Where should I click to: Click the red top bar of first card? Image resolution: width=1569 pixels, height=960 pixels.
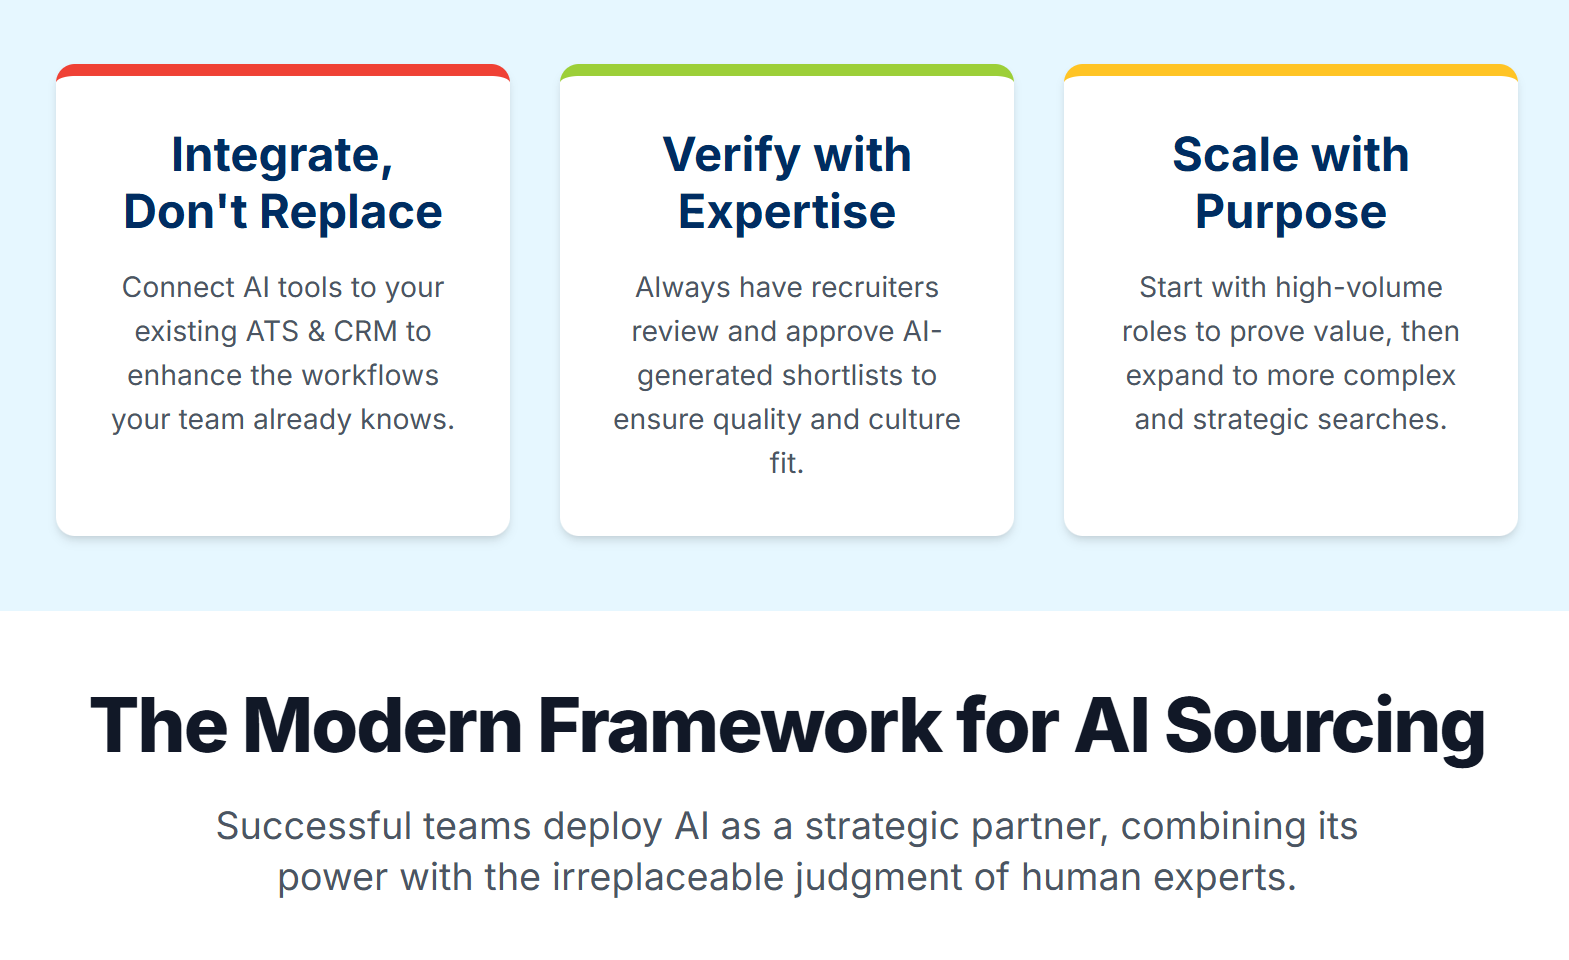283,70
